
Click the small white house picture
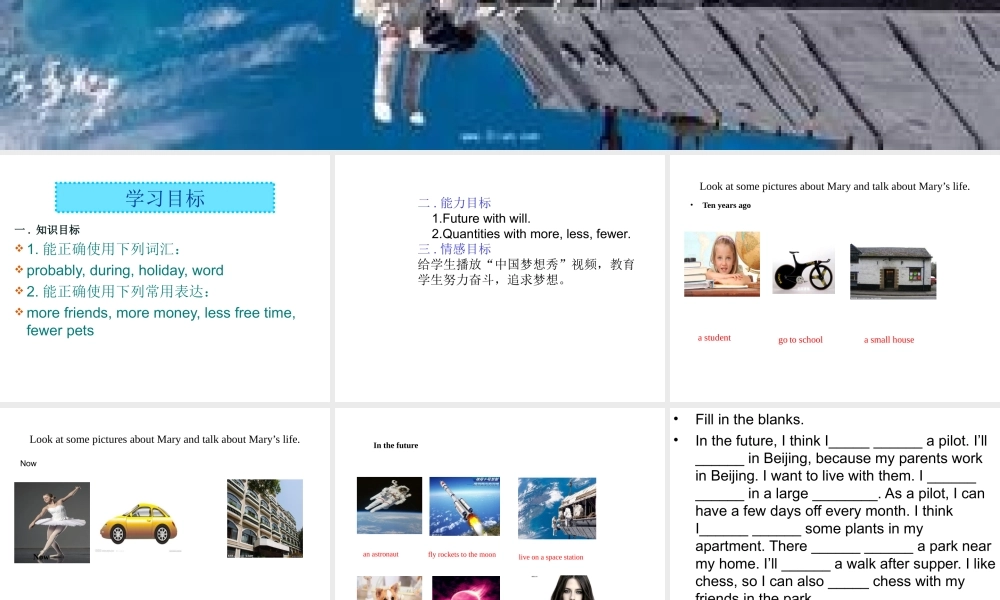[x=893, y=272]
